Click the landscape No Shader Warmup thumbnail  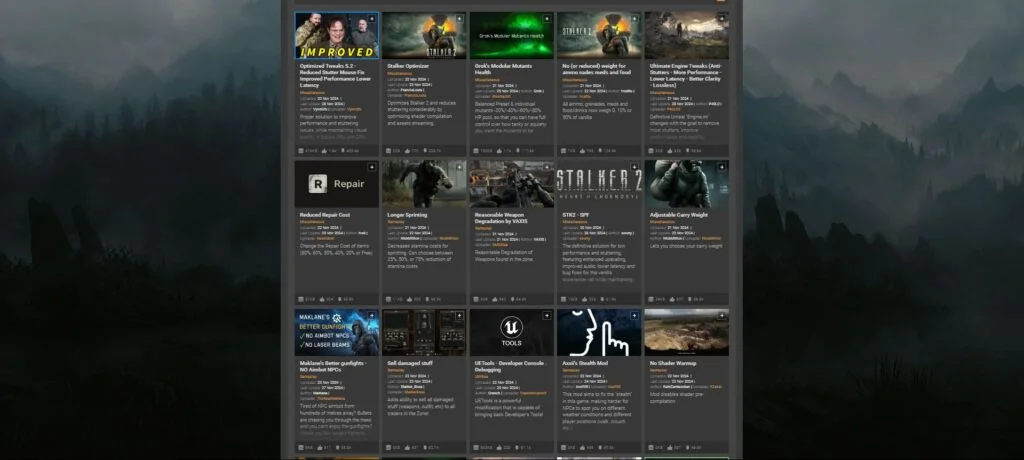pyautogui.click(x=686, y=332)
